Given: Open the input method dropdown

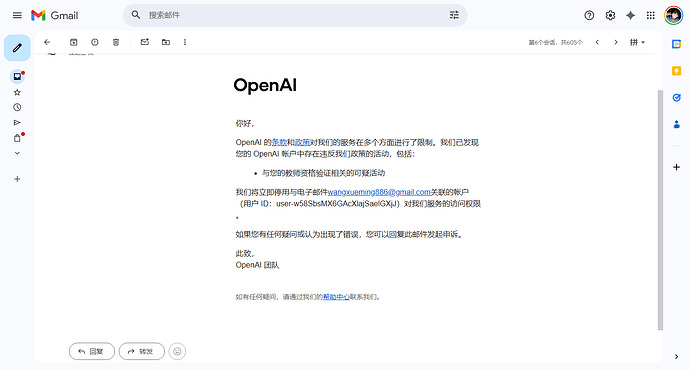Looking at the screenshot, I should pyautogui.click(x=637, y=42).
